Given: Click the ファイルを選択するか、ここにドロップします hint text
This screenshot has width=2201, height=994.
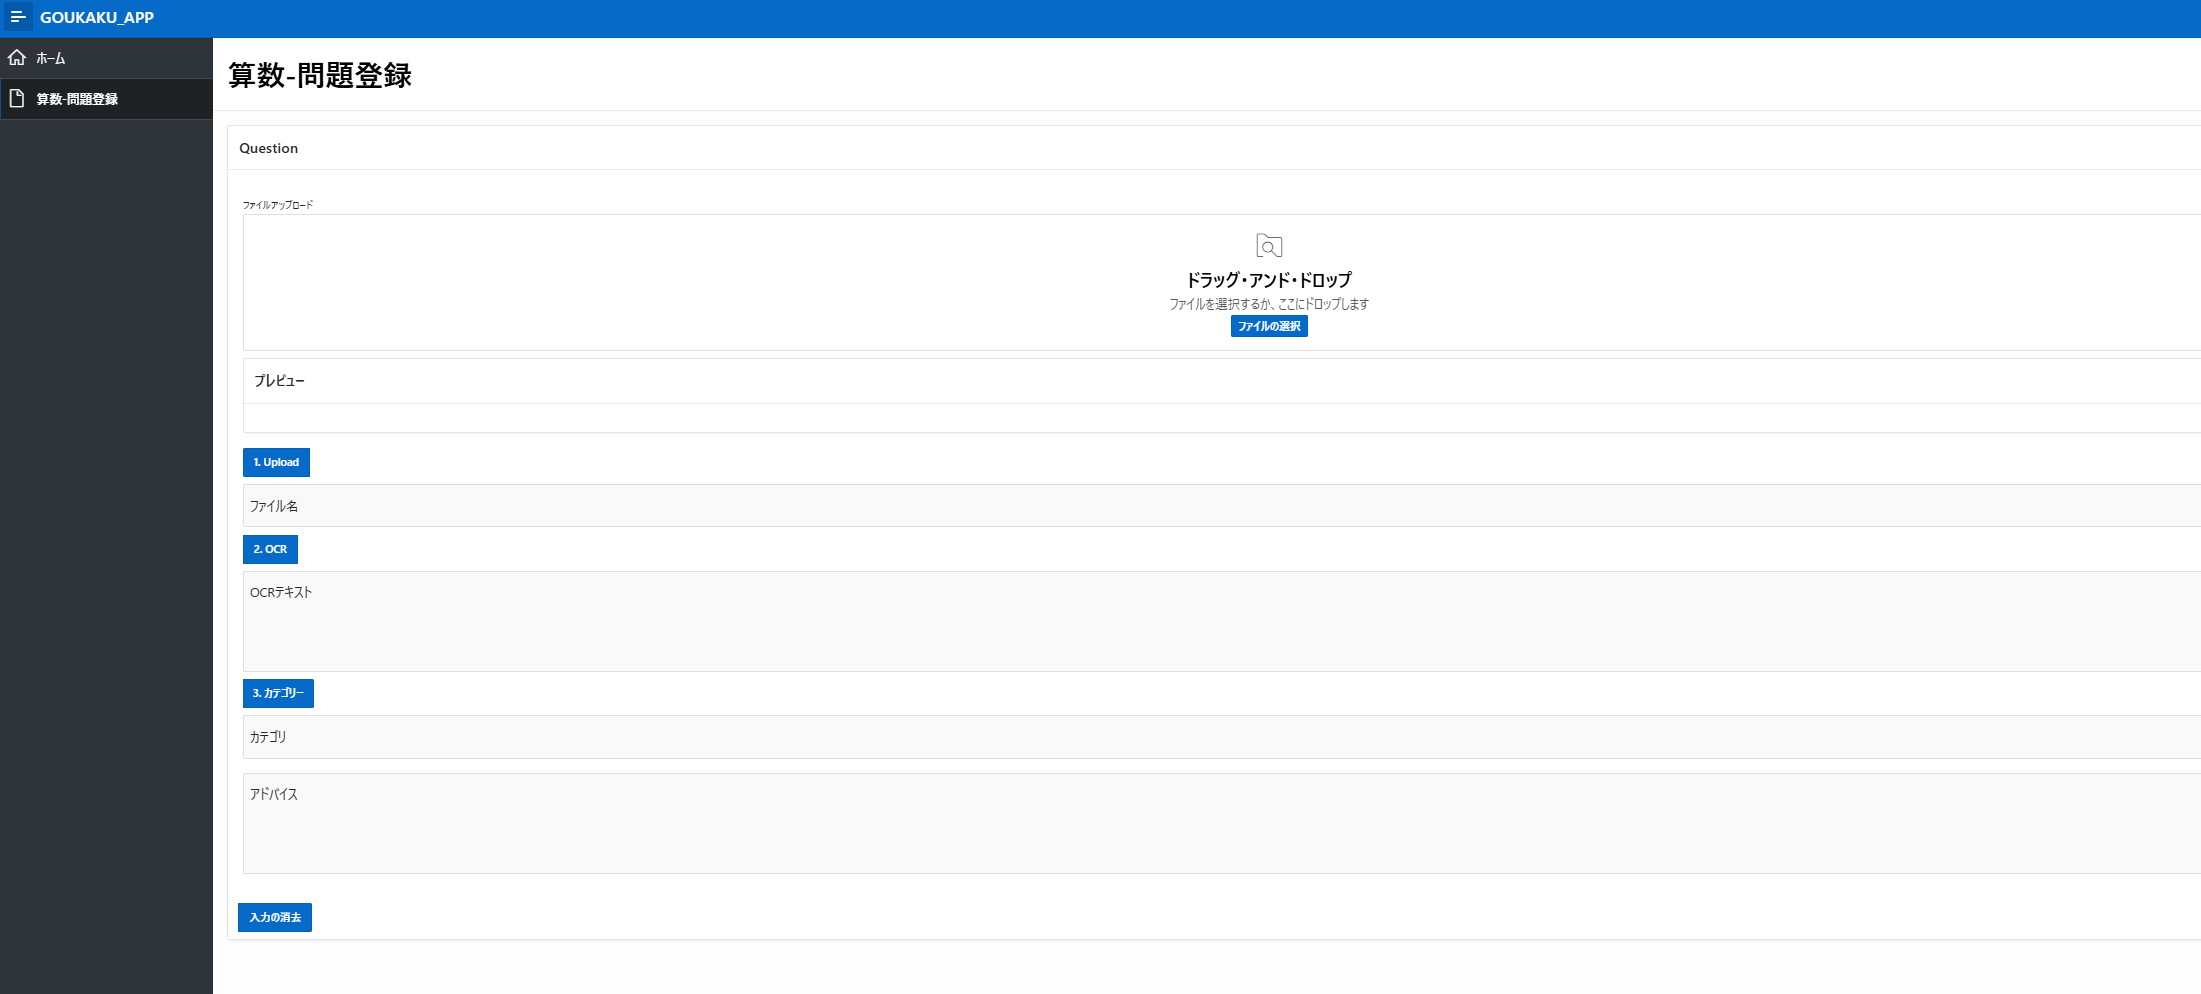Looking at the screenshot, I should click(1269, 304).
